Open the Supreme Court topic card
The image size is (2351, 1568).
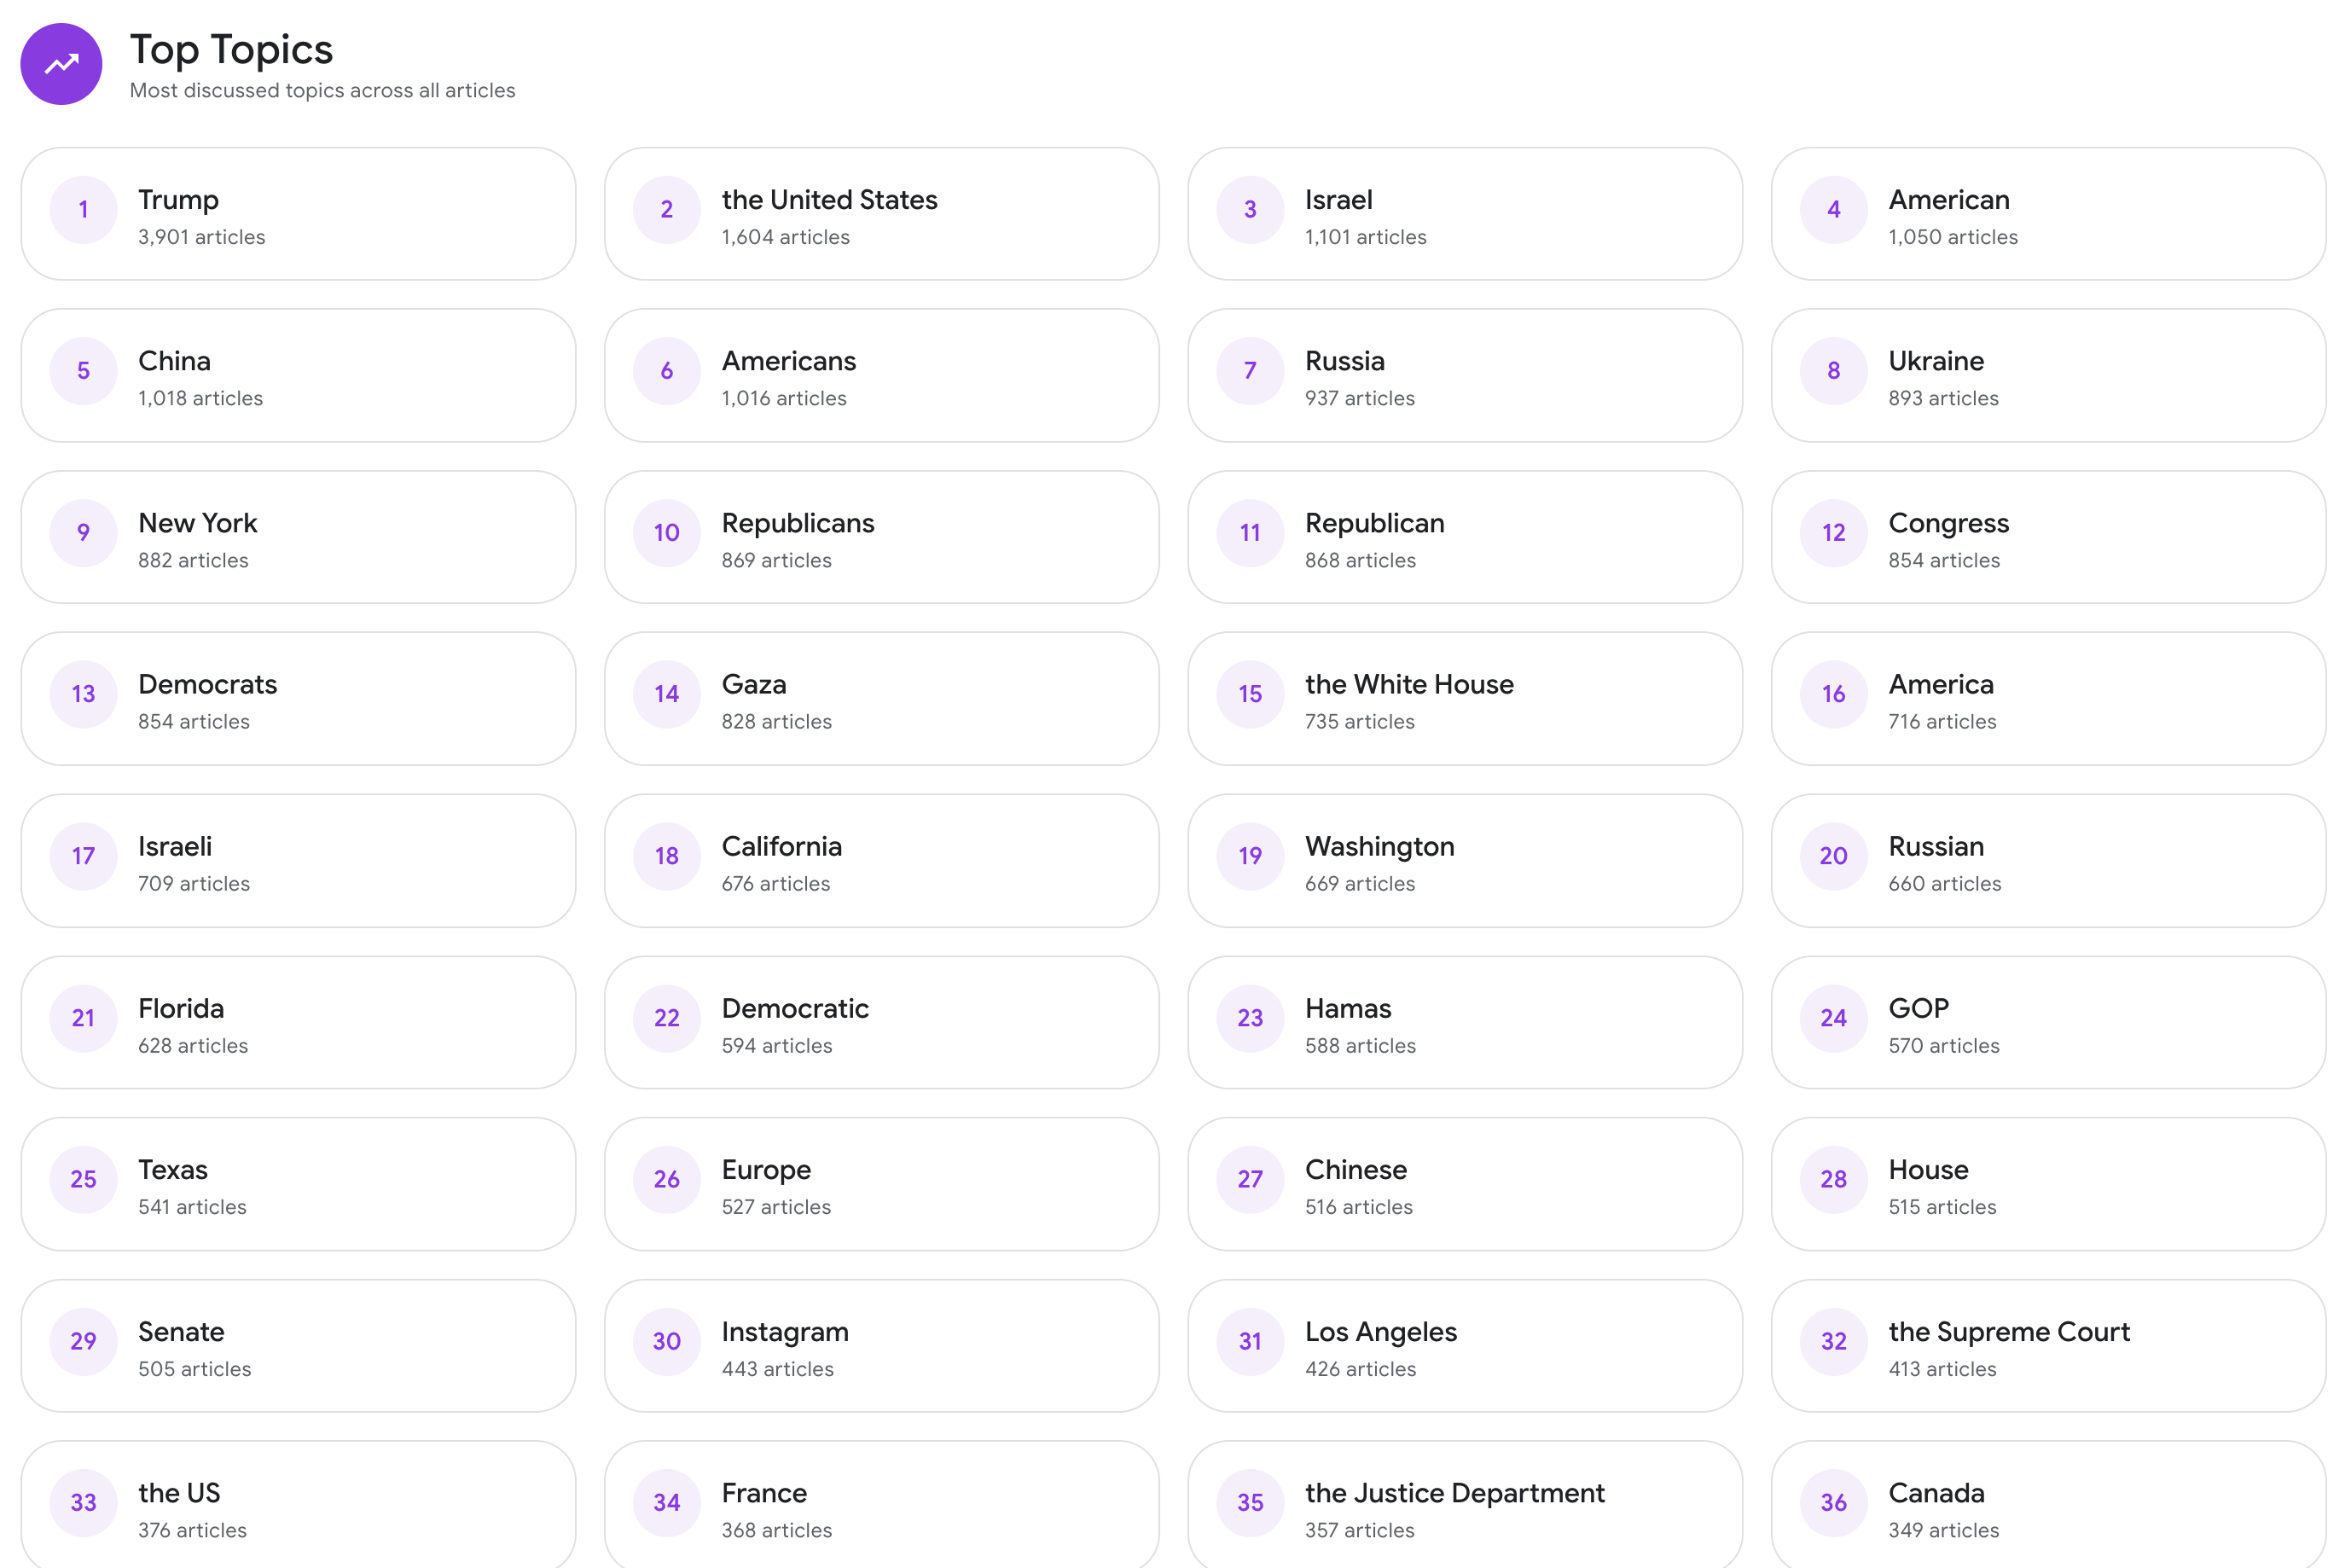point(2047,1346)
